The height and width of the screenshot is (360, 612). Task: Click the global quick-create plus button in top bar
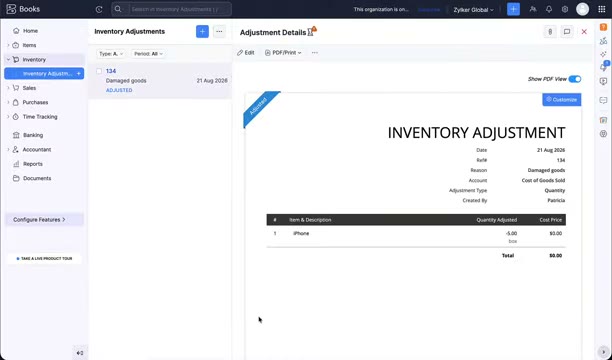point(513,9)
